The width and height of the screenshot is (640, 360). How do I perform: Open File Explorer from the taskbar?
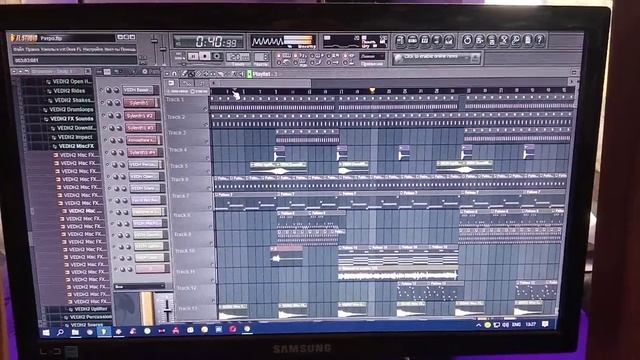click(75, 332)
